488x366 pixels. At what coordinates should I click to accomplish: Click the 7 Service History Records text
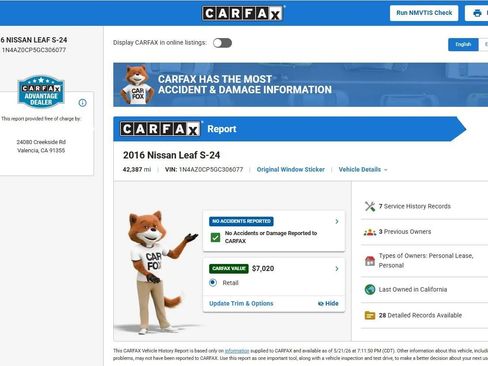pos(415,206)
